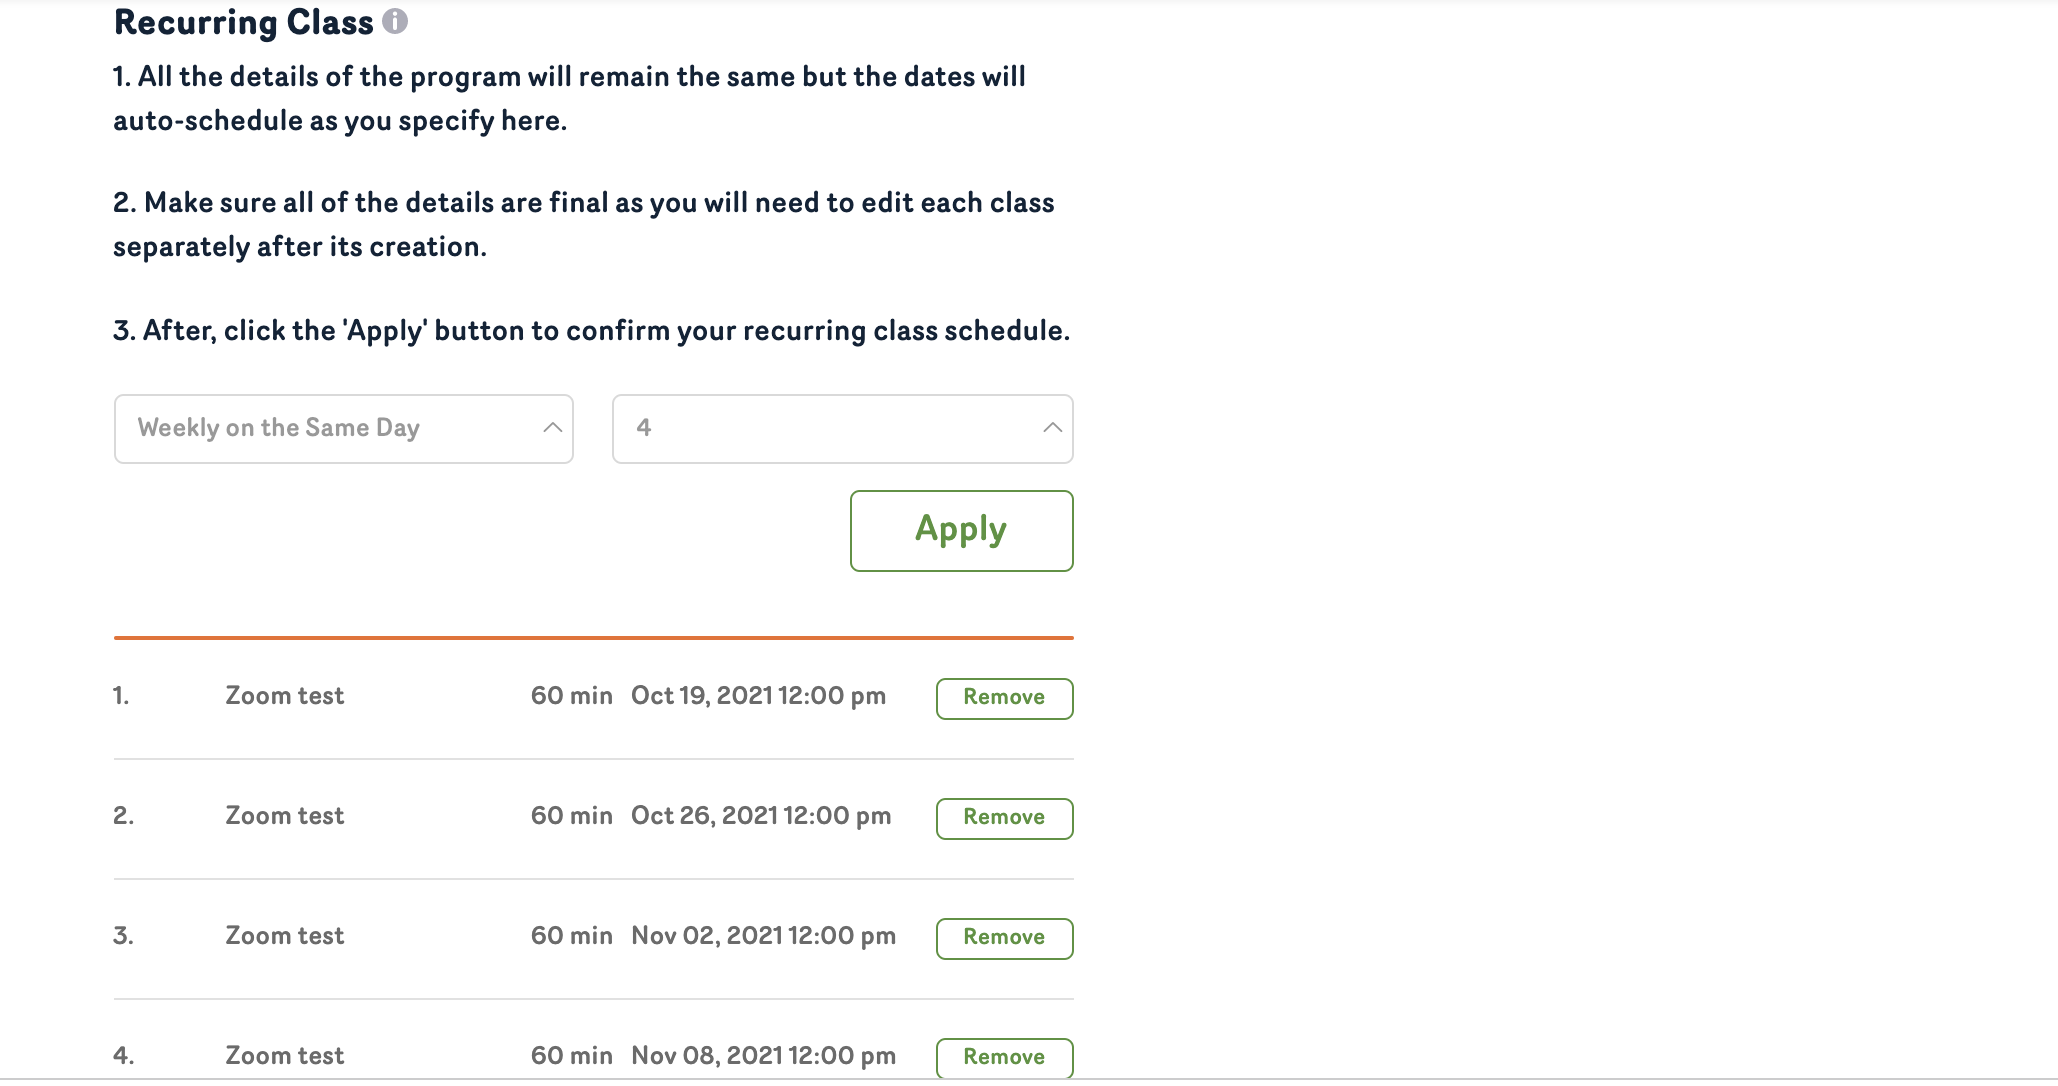The image size is (2058, 1086).
Task: Remove the Nov 08, 2021 class
Action: click(x=1004, y=1057)
